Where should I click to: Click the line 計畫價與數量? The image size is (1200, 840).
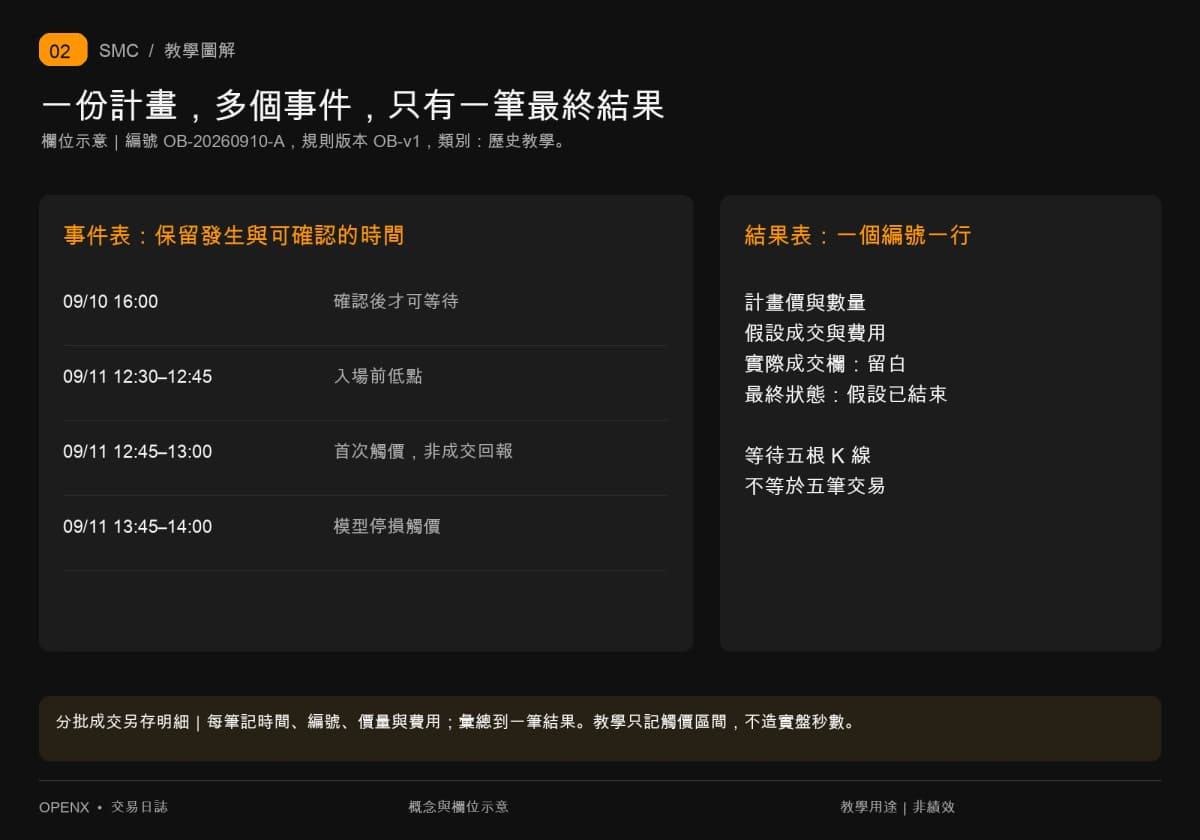coord(805,302)
